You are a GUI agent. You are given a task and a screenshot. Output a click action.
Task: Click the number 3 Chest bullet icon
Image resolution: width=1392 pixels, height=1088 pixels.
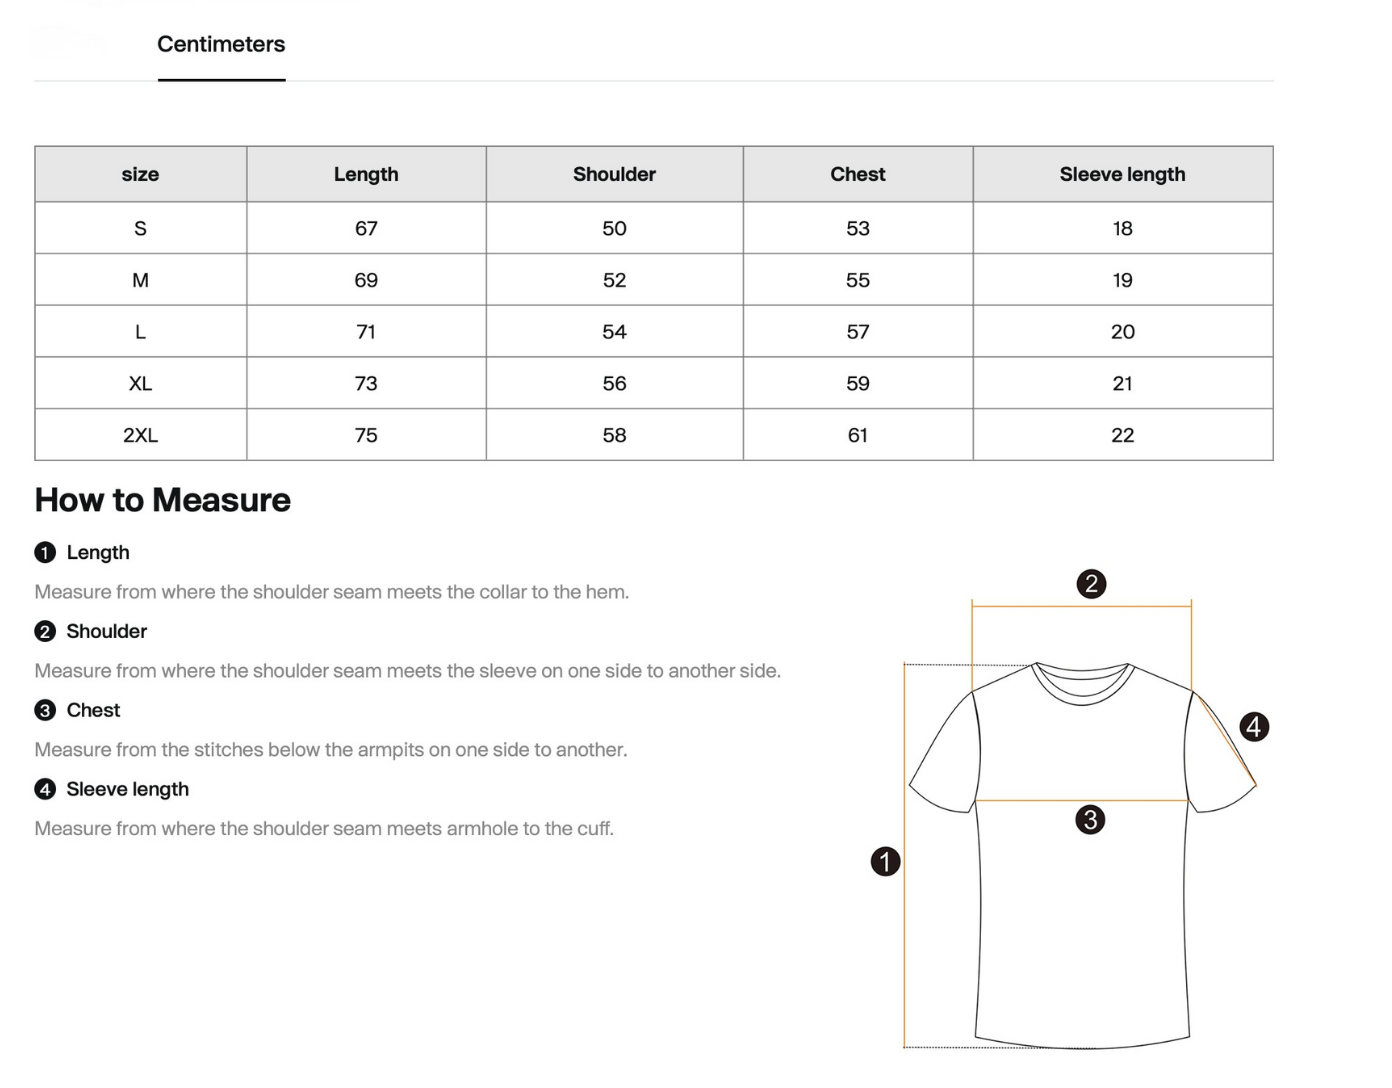45,711
